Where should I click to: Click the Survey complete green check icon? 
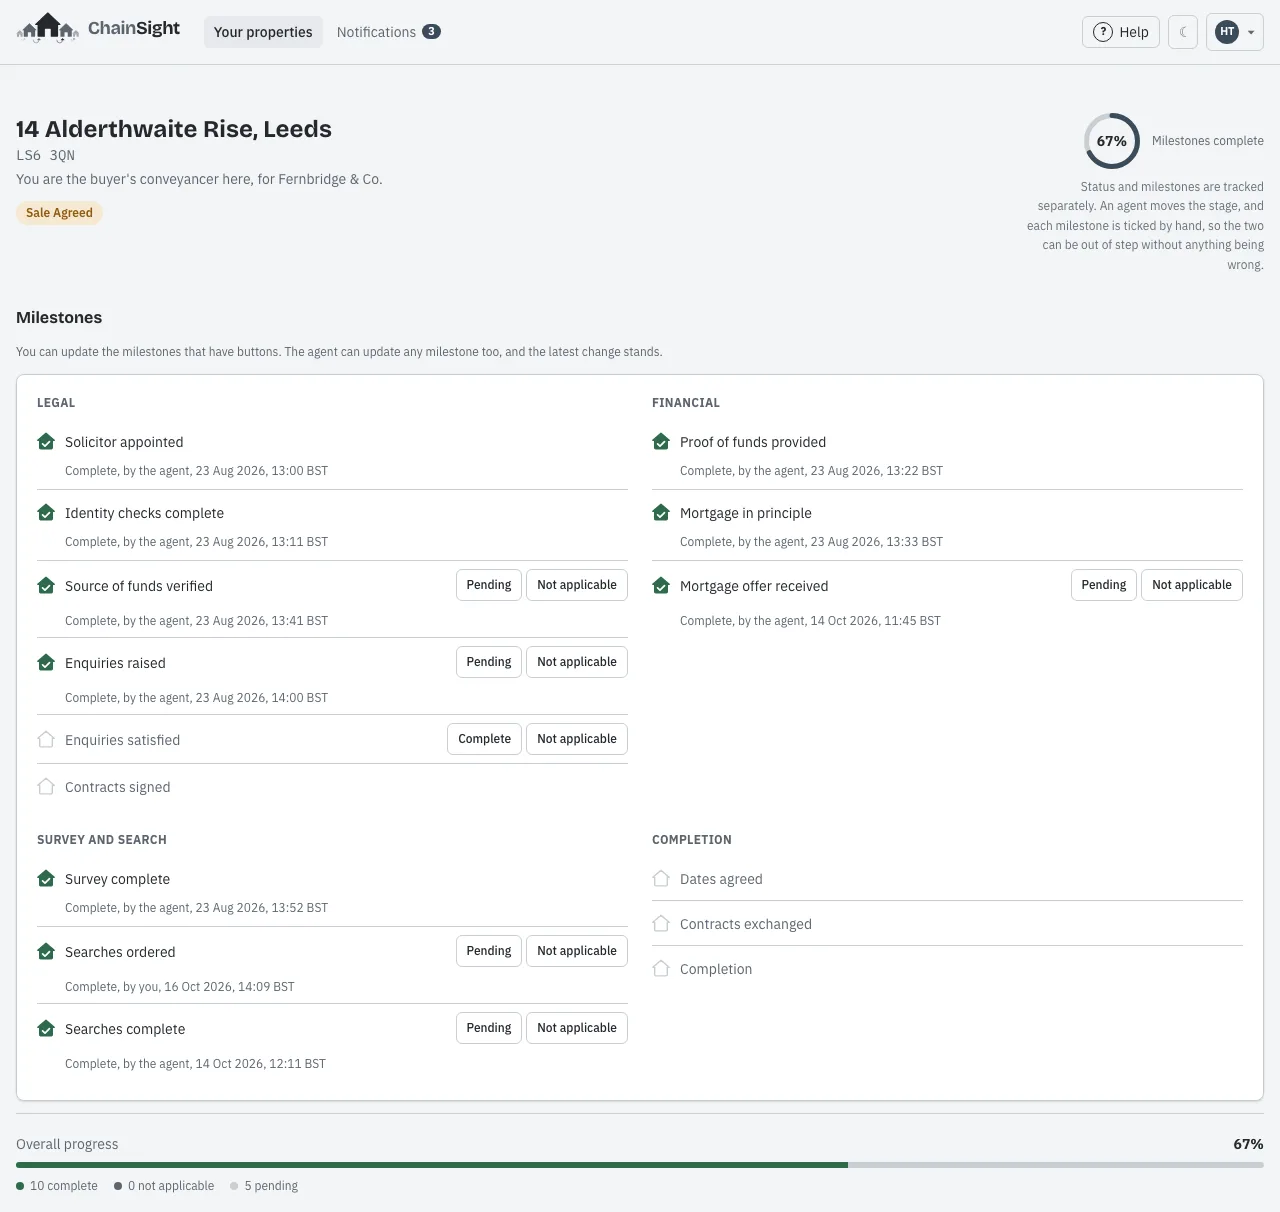tap(46, 879)
